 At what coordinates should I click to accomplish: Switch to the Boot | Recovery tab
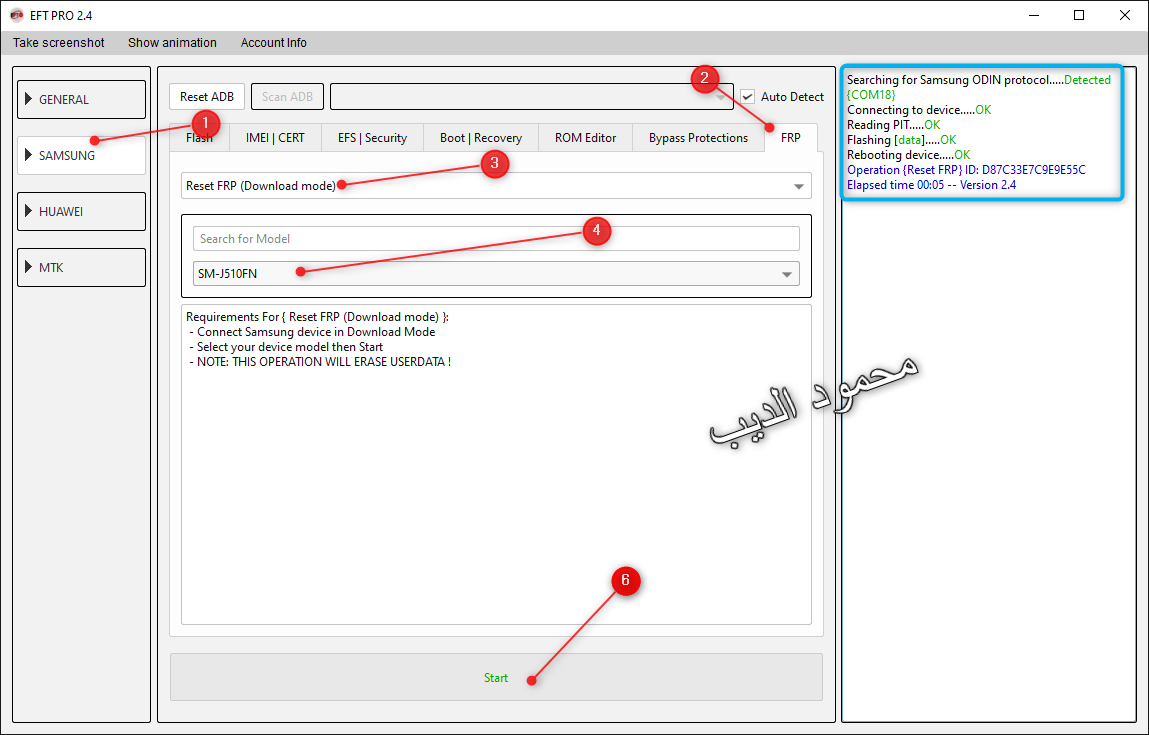(x=481, y=138)
